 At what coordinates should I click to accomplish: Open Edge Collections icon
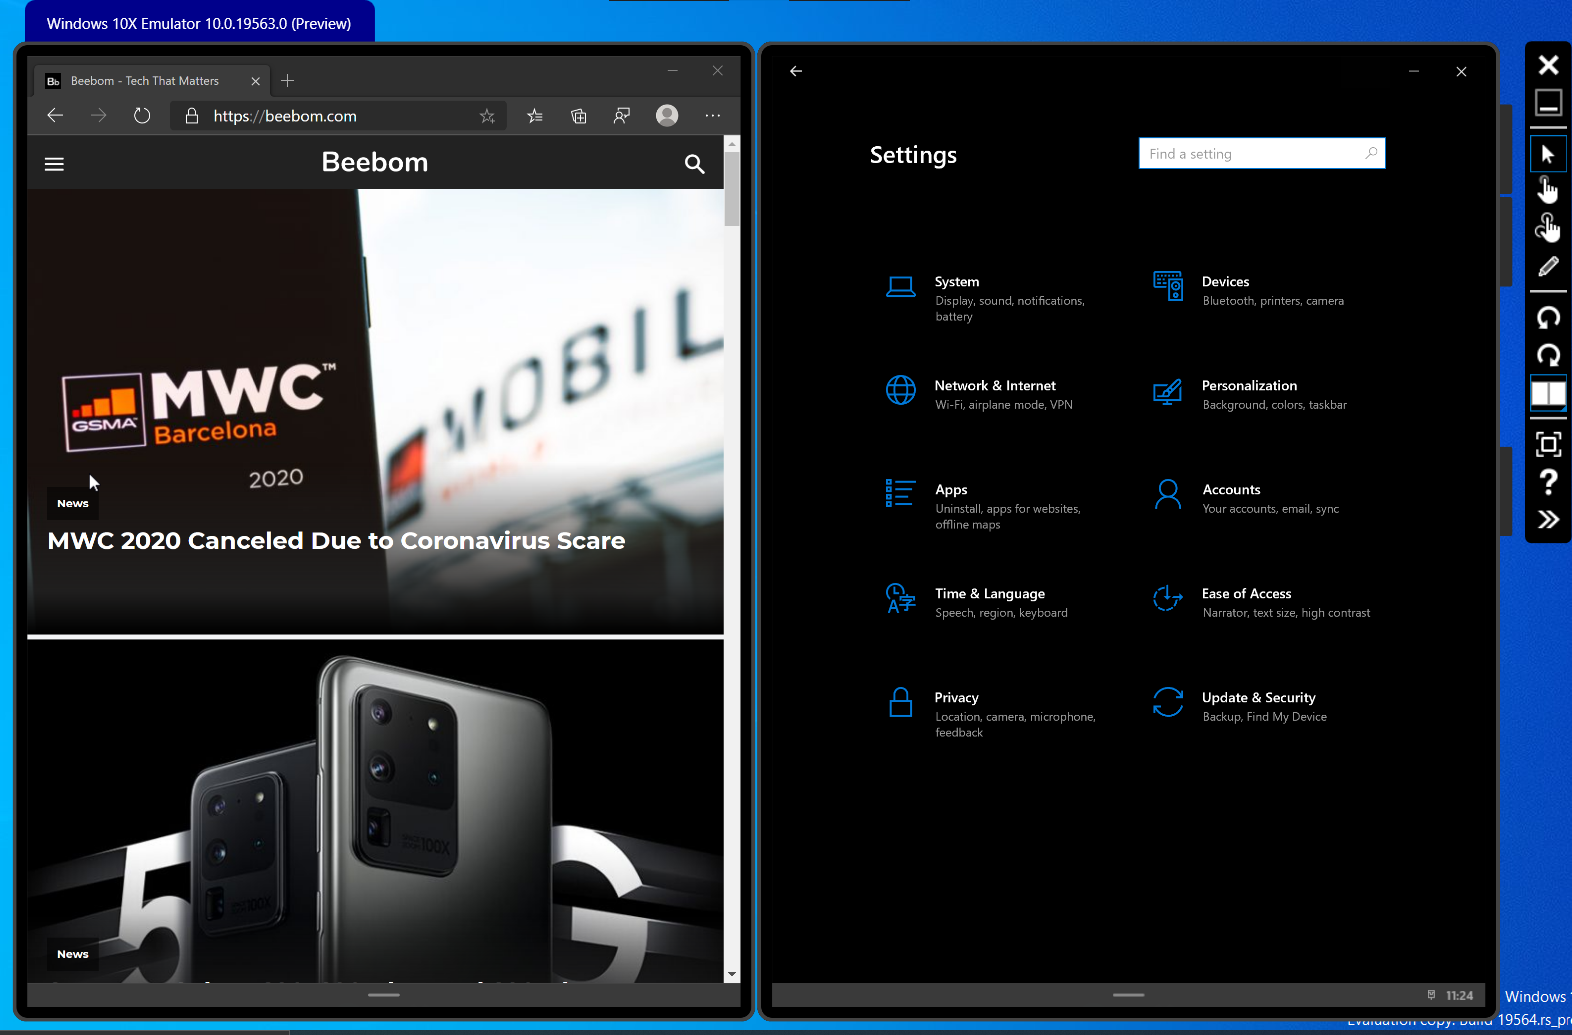[579, 116]
